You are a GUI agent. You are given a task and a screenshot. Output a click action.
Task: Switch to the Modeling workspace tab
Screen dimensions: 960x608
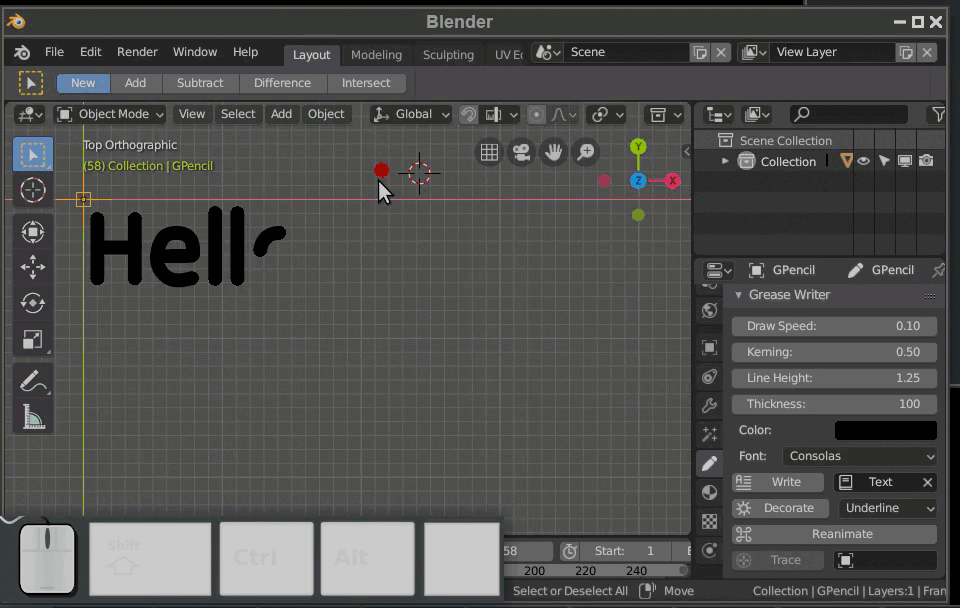click(x=376, y=54)
